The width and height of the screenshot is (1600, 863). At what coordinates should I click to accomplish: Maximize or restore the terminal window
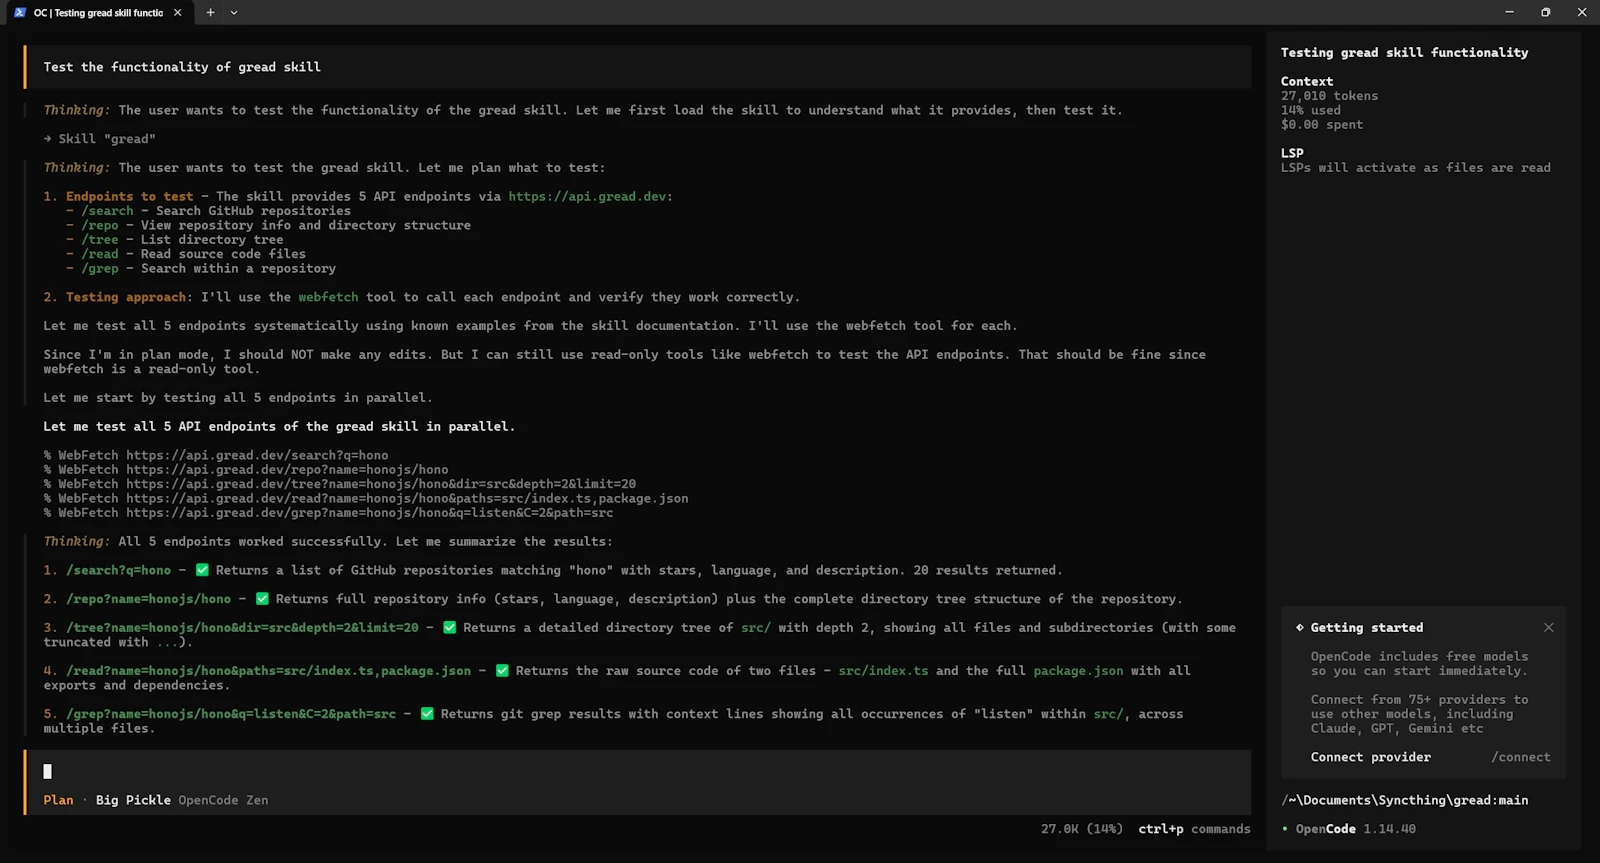click(1545, 12)
